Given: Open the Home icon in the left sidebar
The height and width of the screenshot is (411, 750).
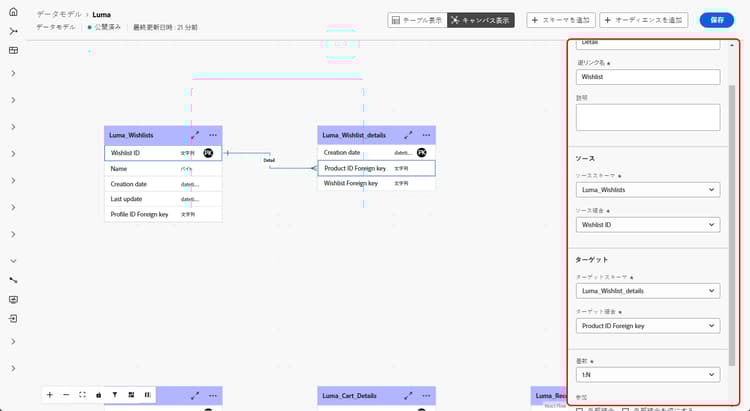Looking at the screenshot, I should 13,12.
